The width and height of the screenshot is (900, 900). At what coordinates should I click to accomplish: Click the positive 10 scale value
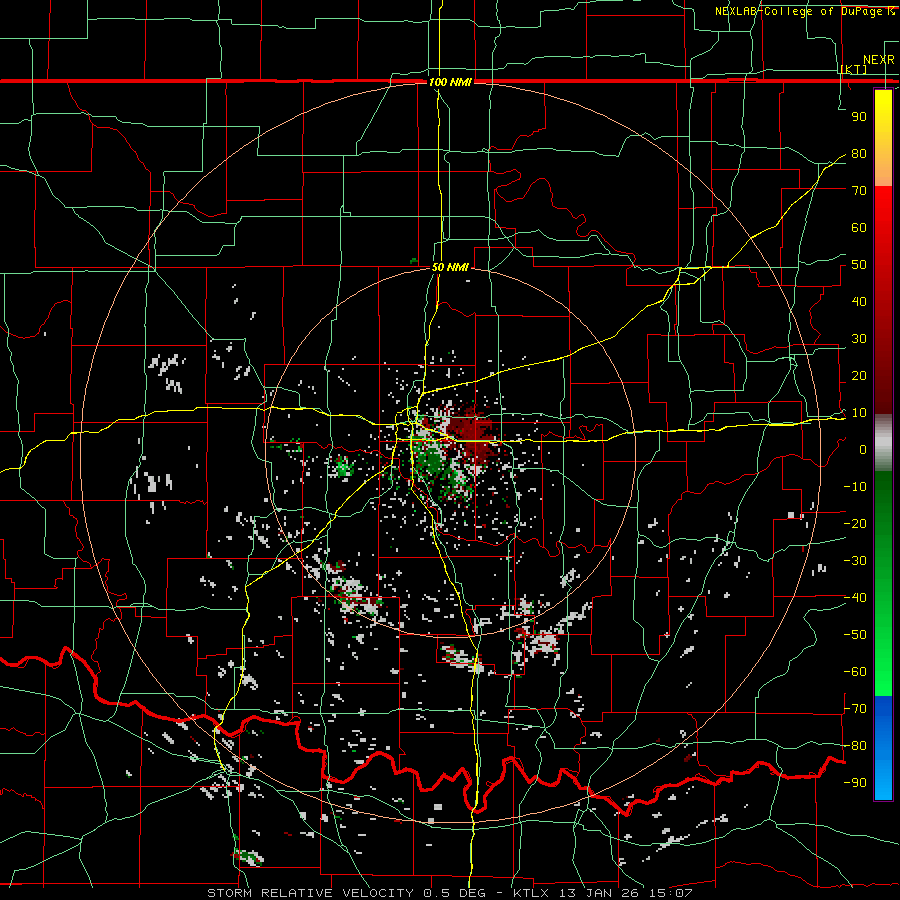tap(859, 413)
